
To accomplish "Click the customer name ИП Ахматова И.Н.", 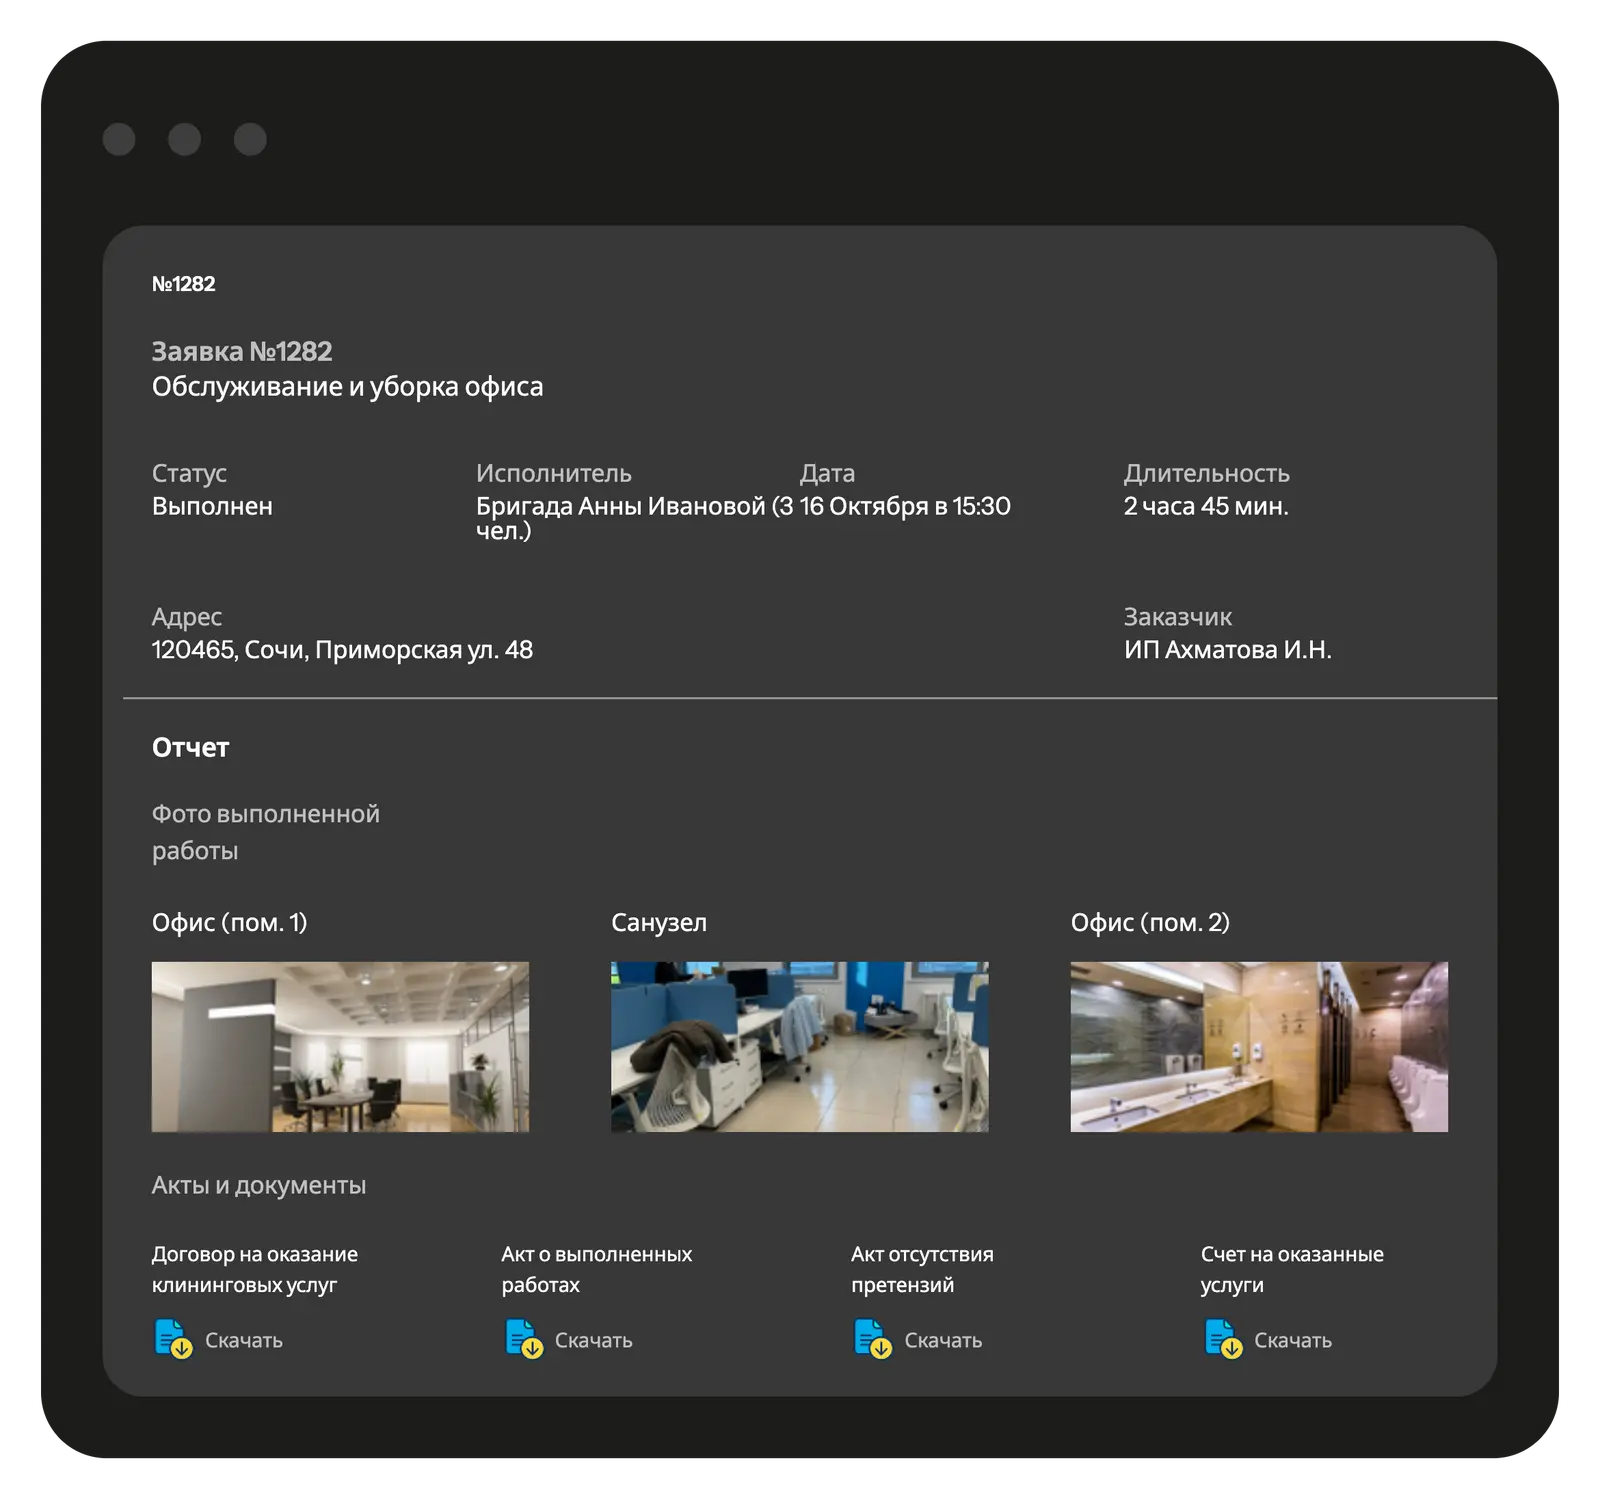I will [1227, 650].
